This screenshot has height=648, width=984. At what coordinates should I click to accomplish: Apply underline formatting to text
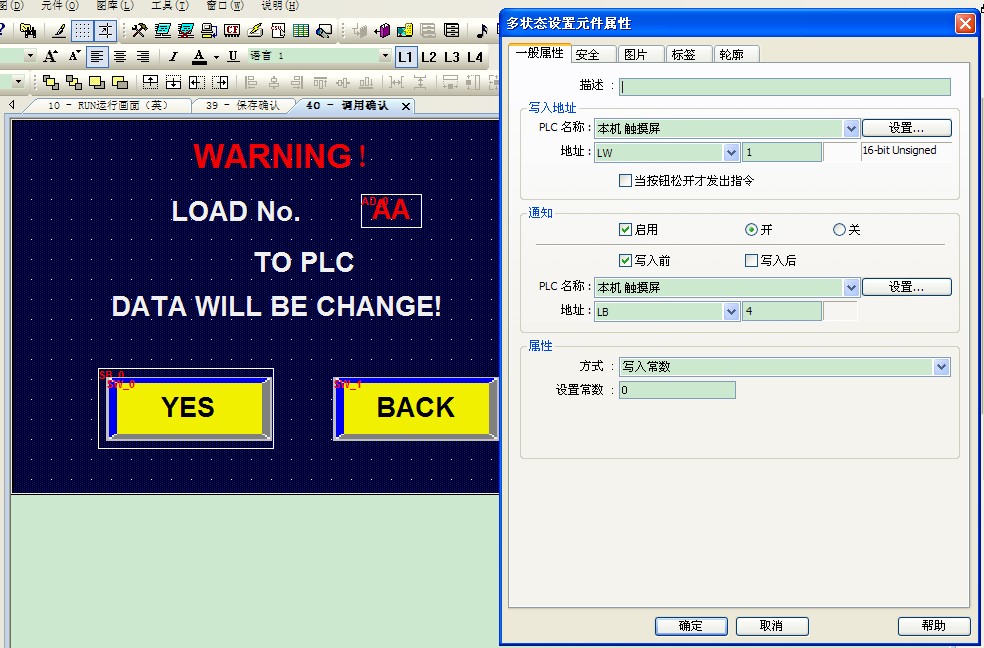click(x=233, y=58)
